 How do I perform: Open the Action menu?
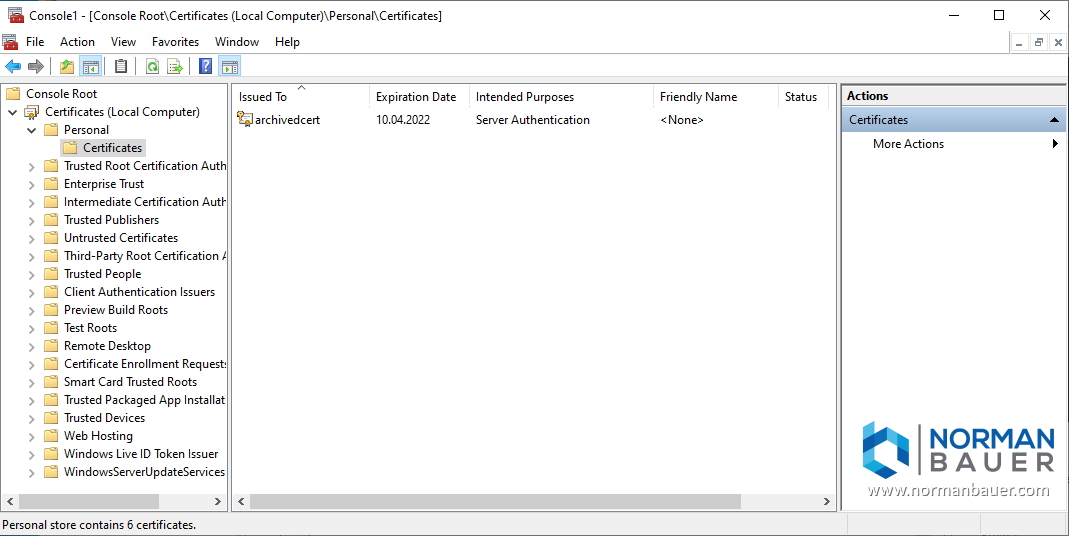coord(77,42)
